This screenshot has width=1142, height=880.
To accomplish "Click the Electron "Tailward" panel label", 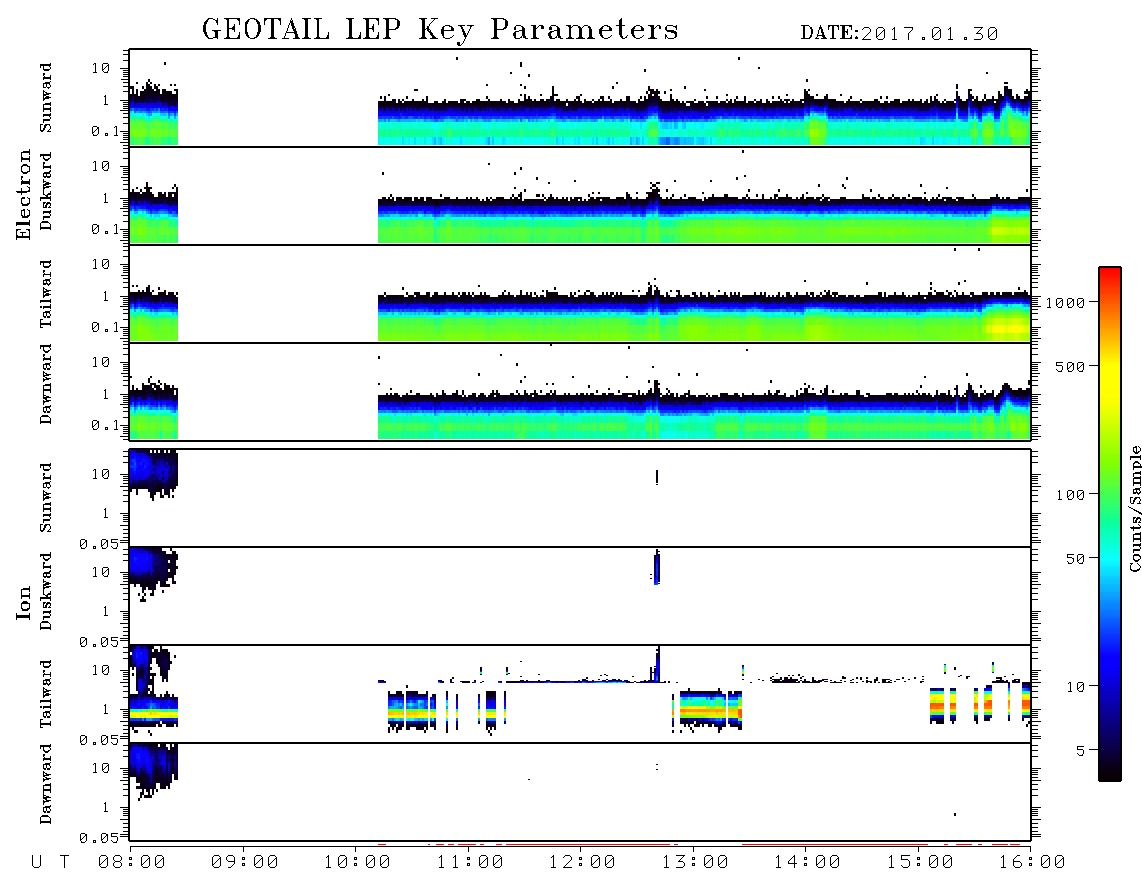I will click(46, 294).
